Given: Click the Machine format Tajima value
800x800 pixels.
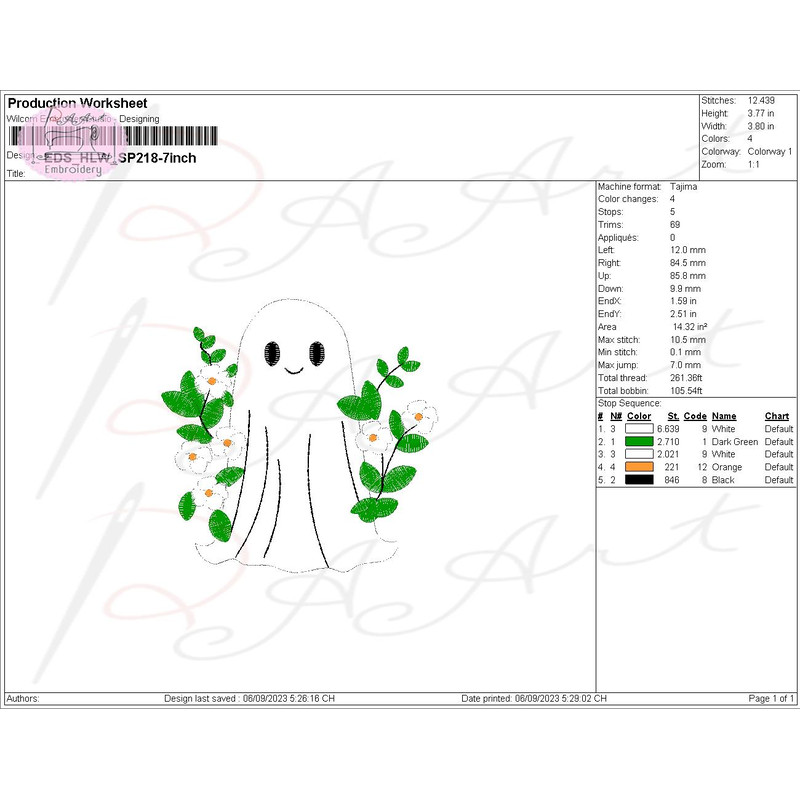Looking at the screenshot, I should pyautogui.click(x=684, y=187).
